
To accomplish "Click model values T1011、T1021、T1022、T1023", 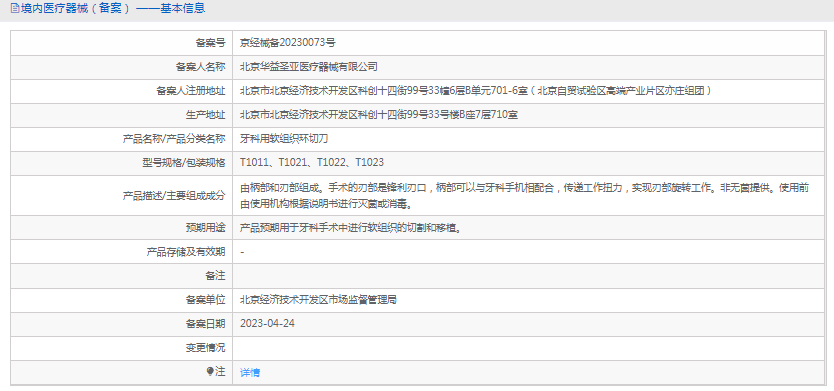I will 312,163.
